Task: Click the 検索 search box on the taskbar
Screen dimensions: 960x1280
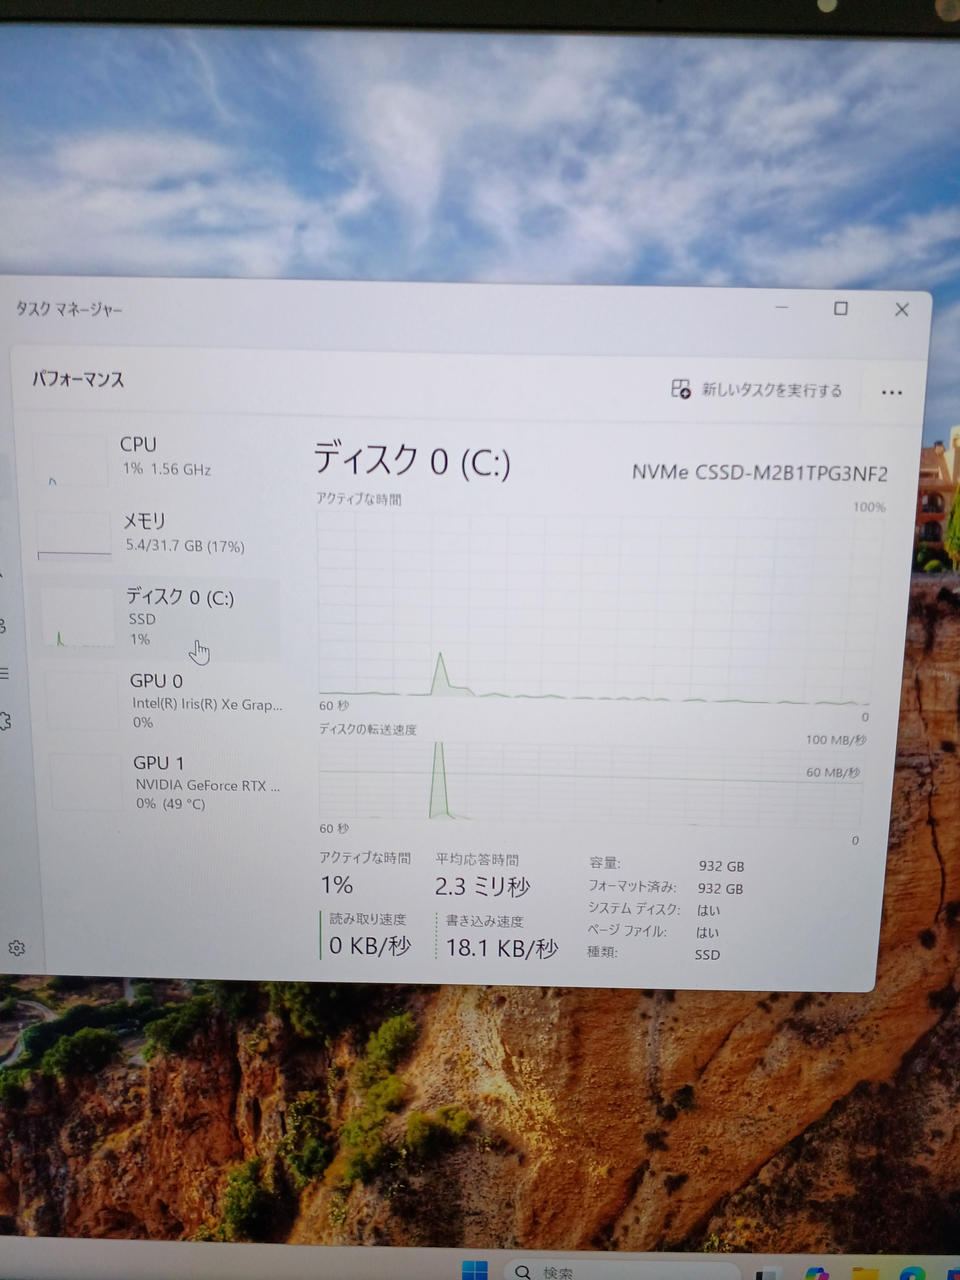Action: (600, 1272)
